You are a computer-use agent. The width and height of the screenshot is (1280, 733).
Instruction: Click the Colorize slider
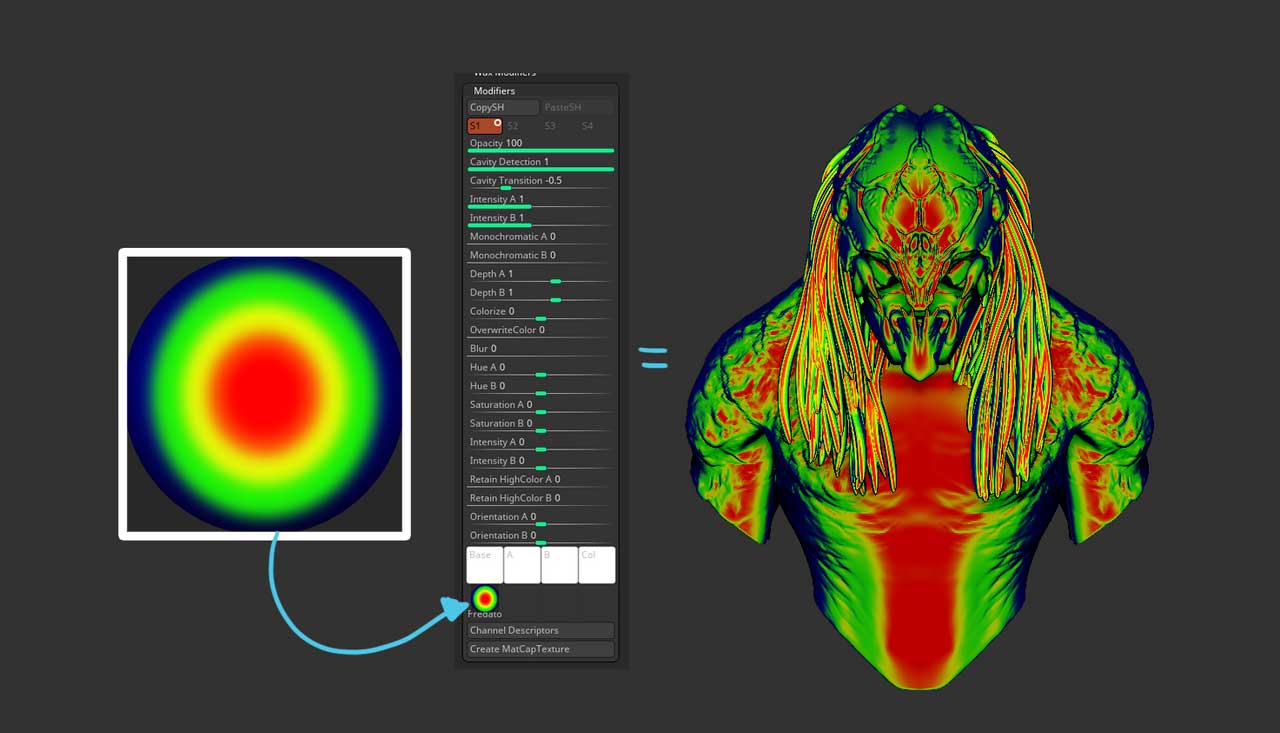(x=541, y=312)
